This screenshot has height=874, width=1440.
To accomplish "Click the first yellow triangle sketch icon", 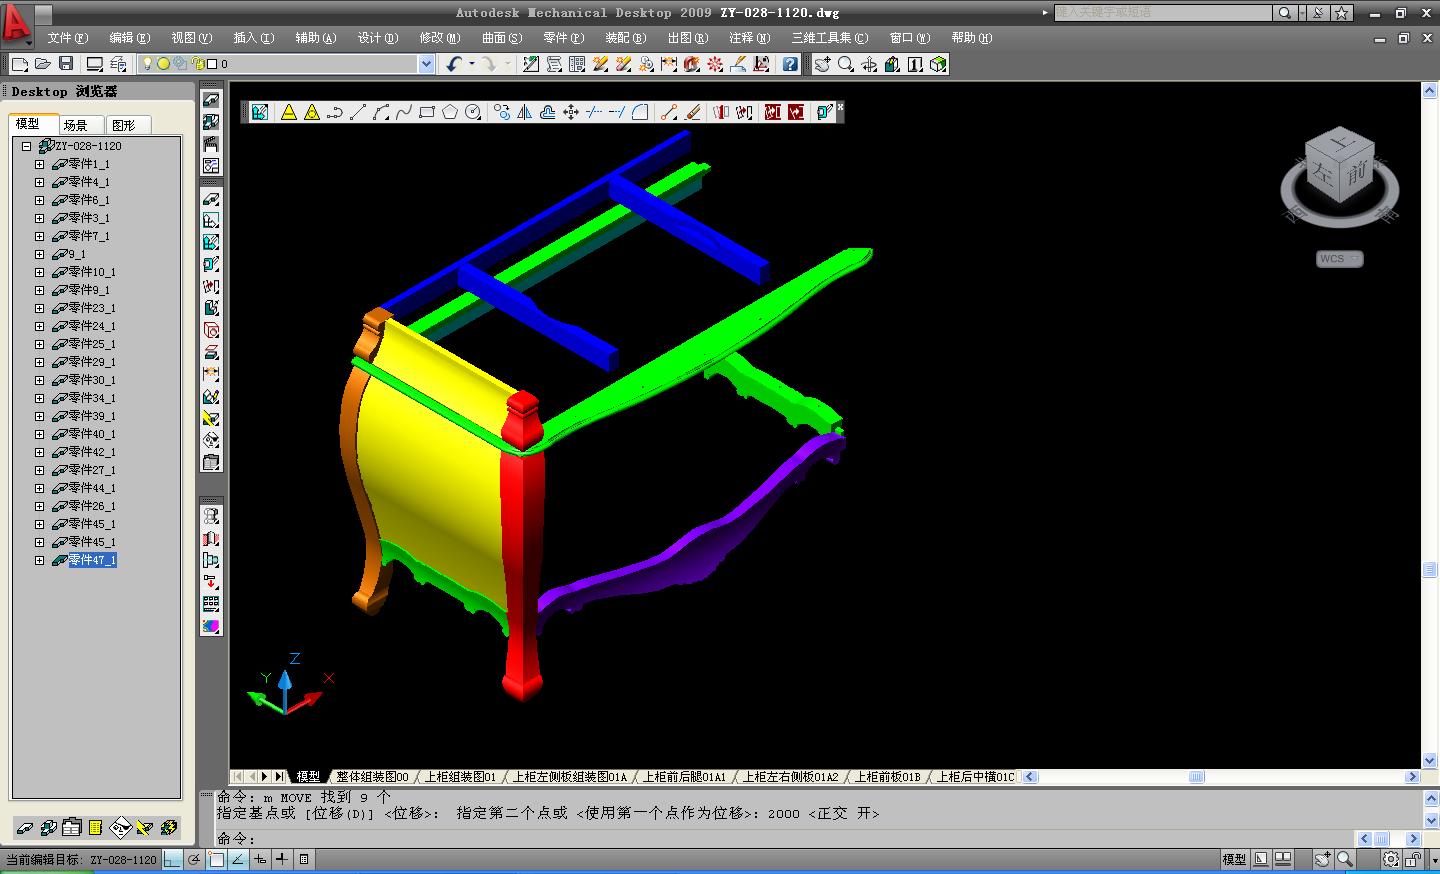I will 289,112.
